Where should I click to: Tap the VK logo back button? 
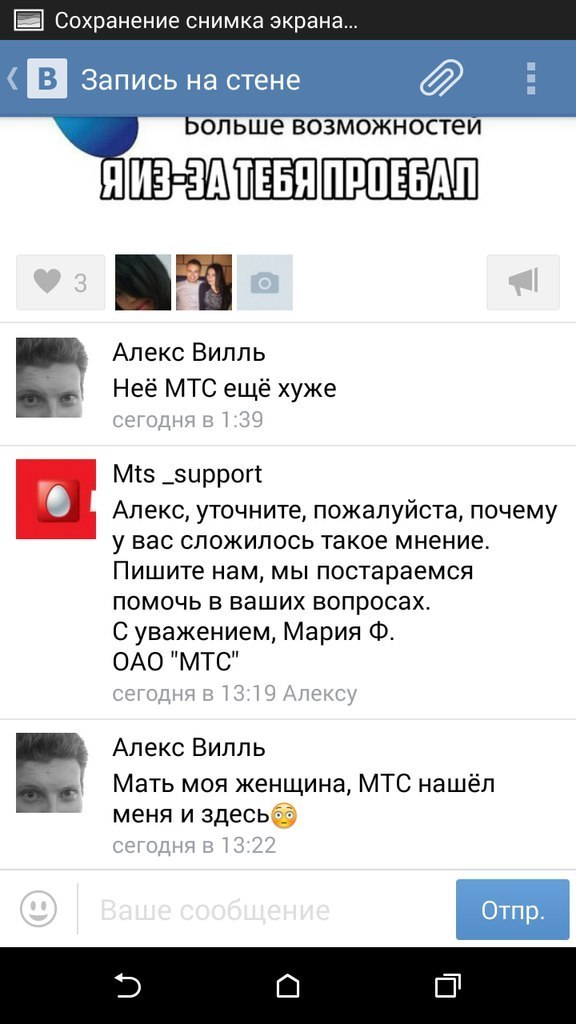[38, 79]
